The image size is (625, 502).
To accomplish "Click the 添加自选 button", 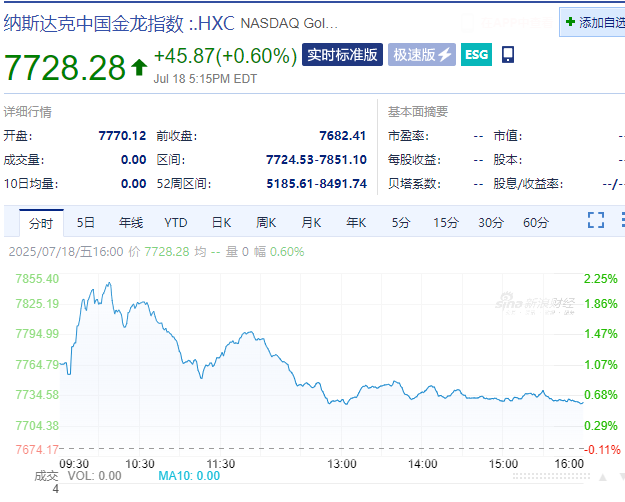I will tap(592, 22).
